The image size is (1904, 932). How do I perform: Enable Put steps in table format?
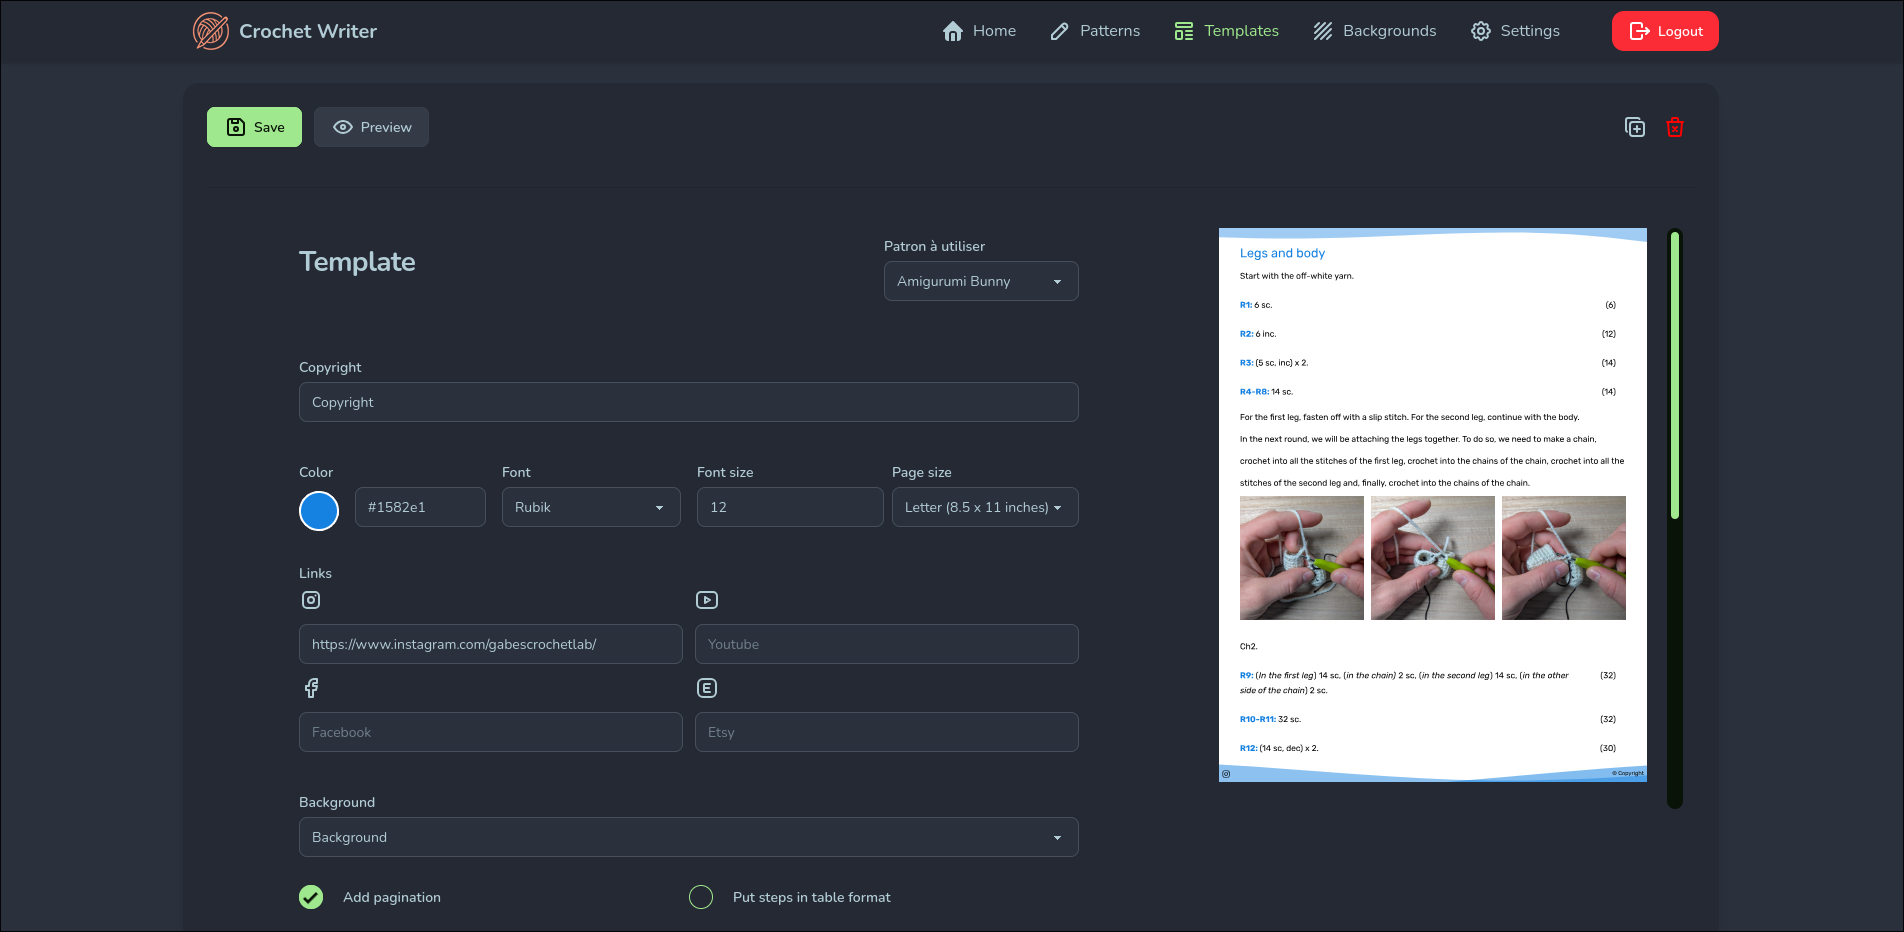[701, 897]
